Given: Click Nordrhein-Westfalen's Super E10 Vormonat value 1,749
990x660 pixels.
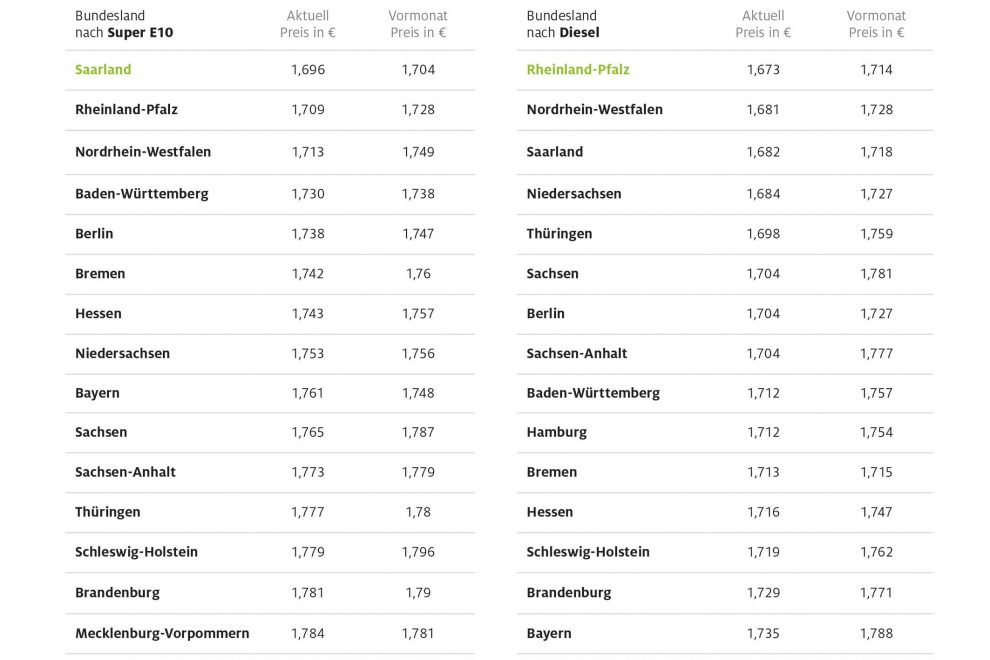Looking at the screenshot, I should coord(418,152).
